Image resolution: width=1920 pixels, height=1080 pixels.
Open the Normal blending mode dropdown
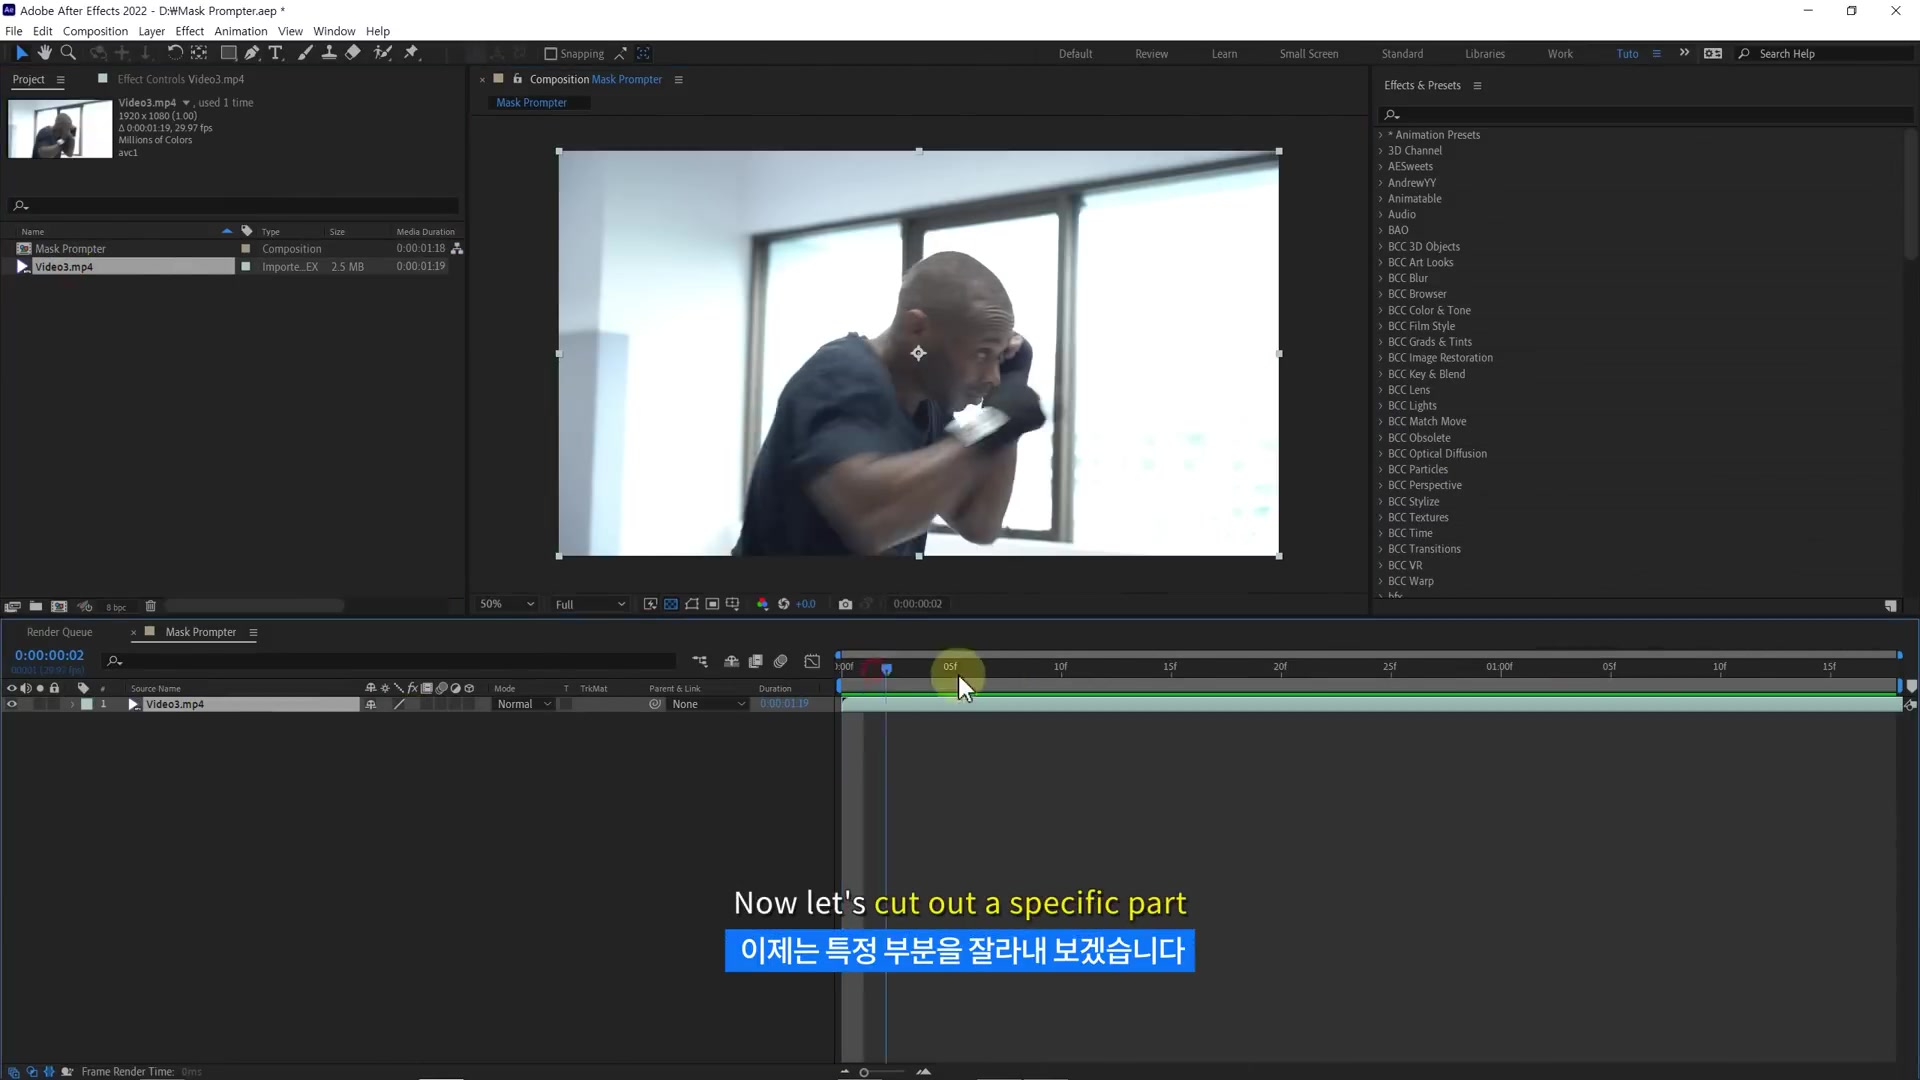click(524, 704)
